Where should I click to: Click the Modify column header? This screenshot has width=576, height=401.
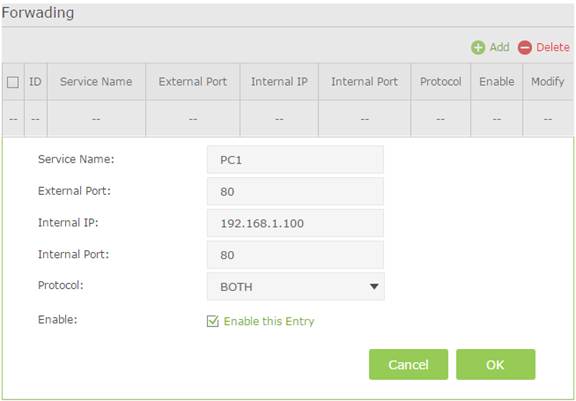(x=548, y=82)
